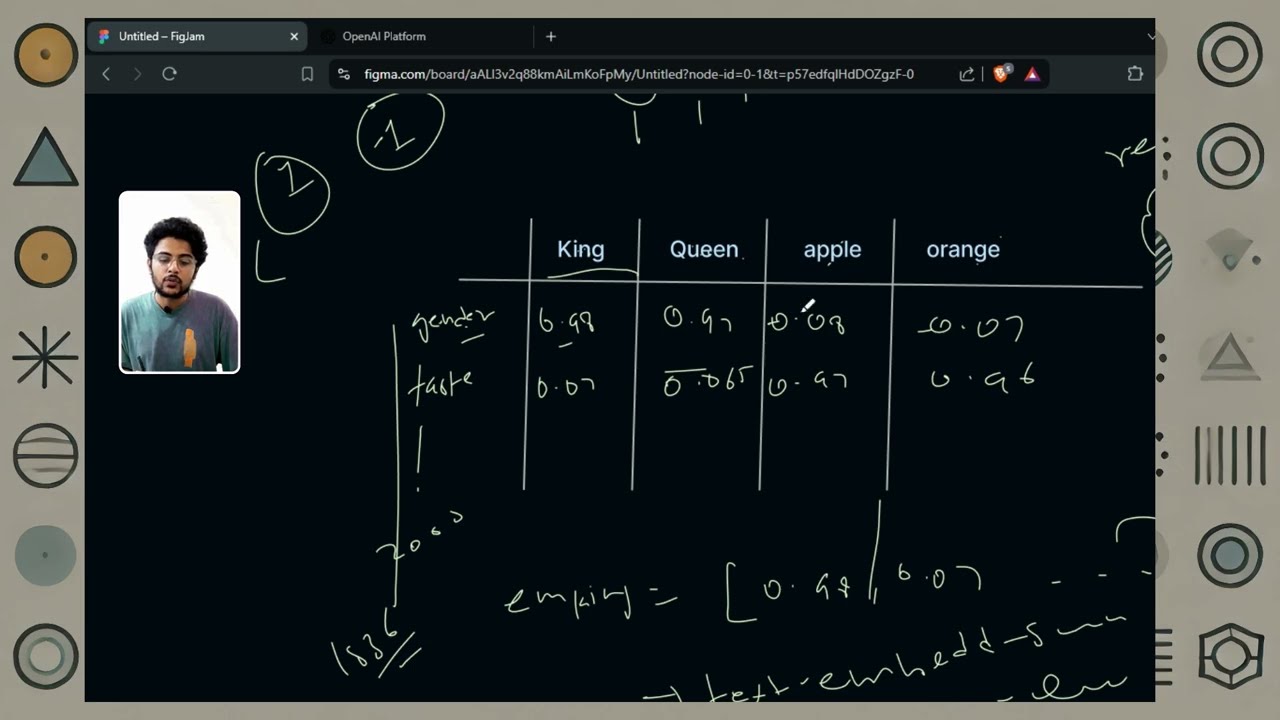Focus the figma.com address bar URL
The width and height of the screenshot is (1280, 720).
pyautogui.click(x=639, y=74)
